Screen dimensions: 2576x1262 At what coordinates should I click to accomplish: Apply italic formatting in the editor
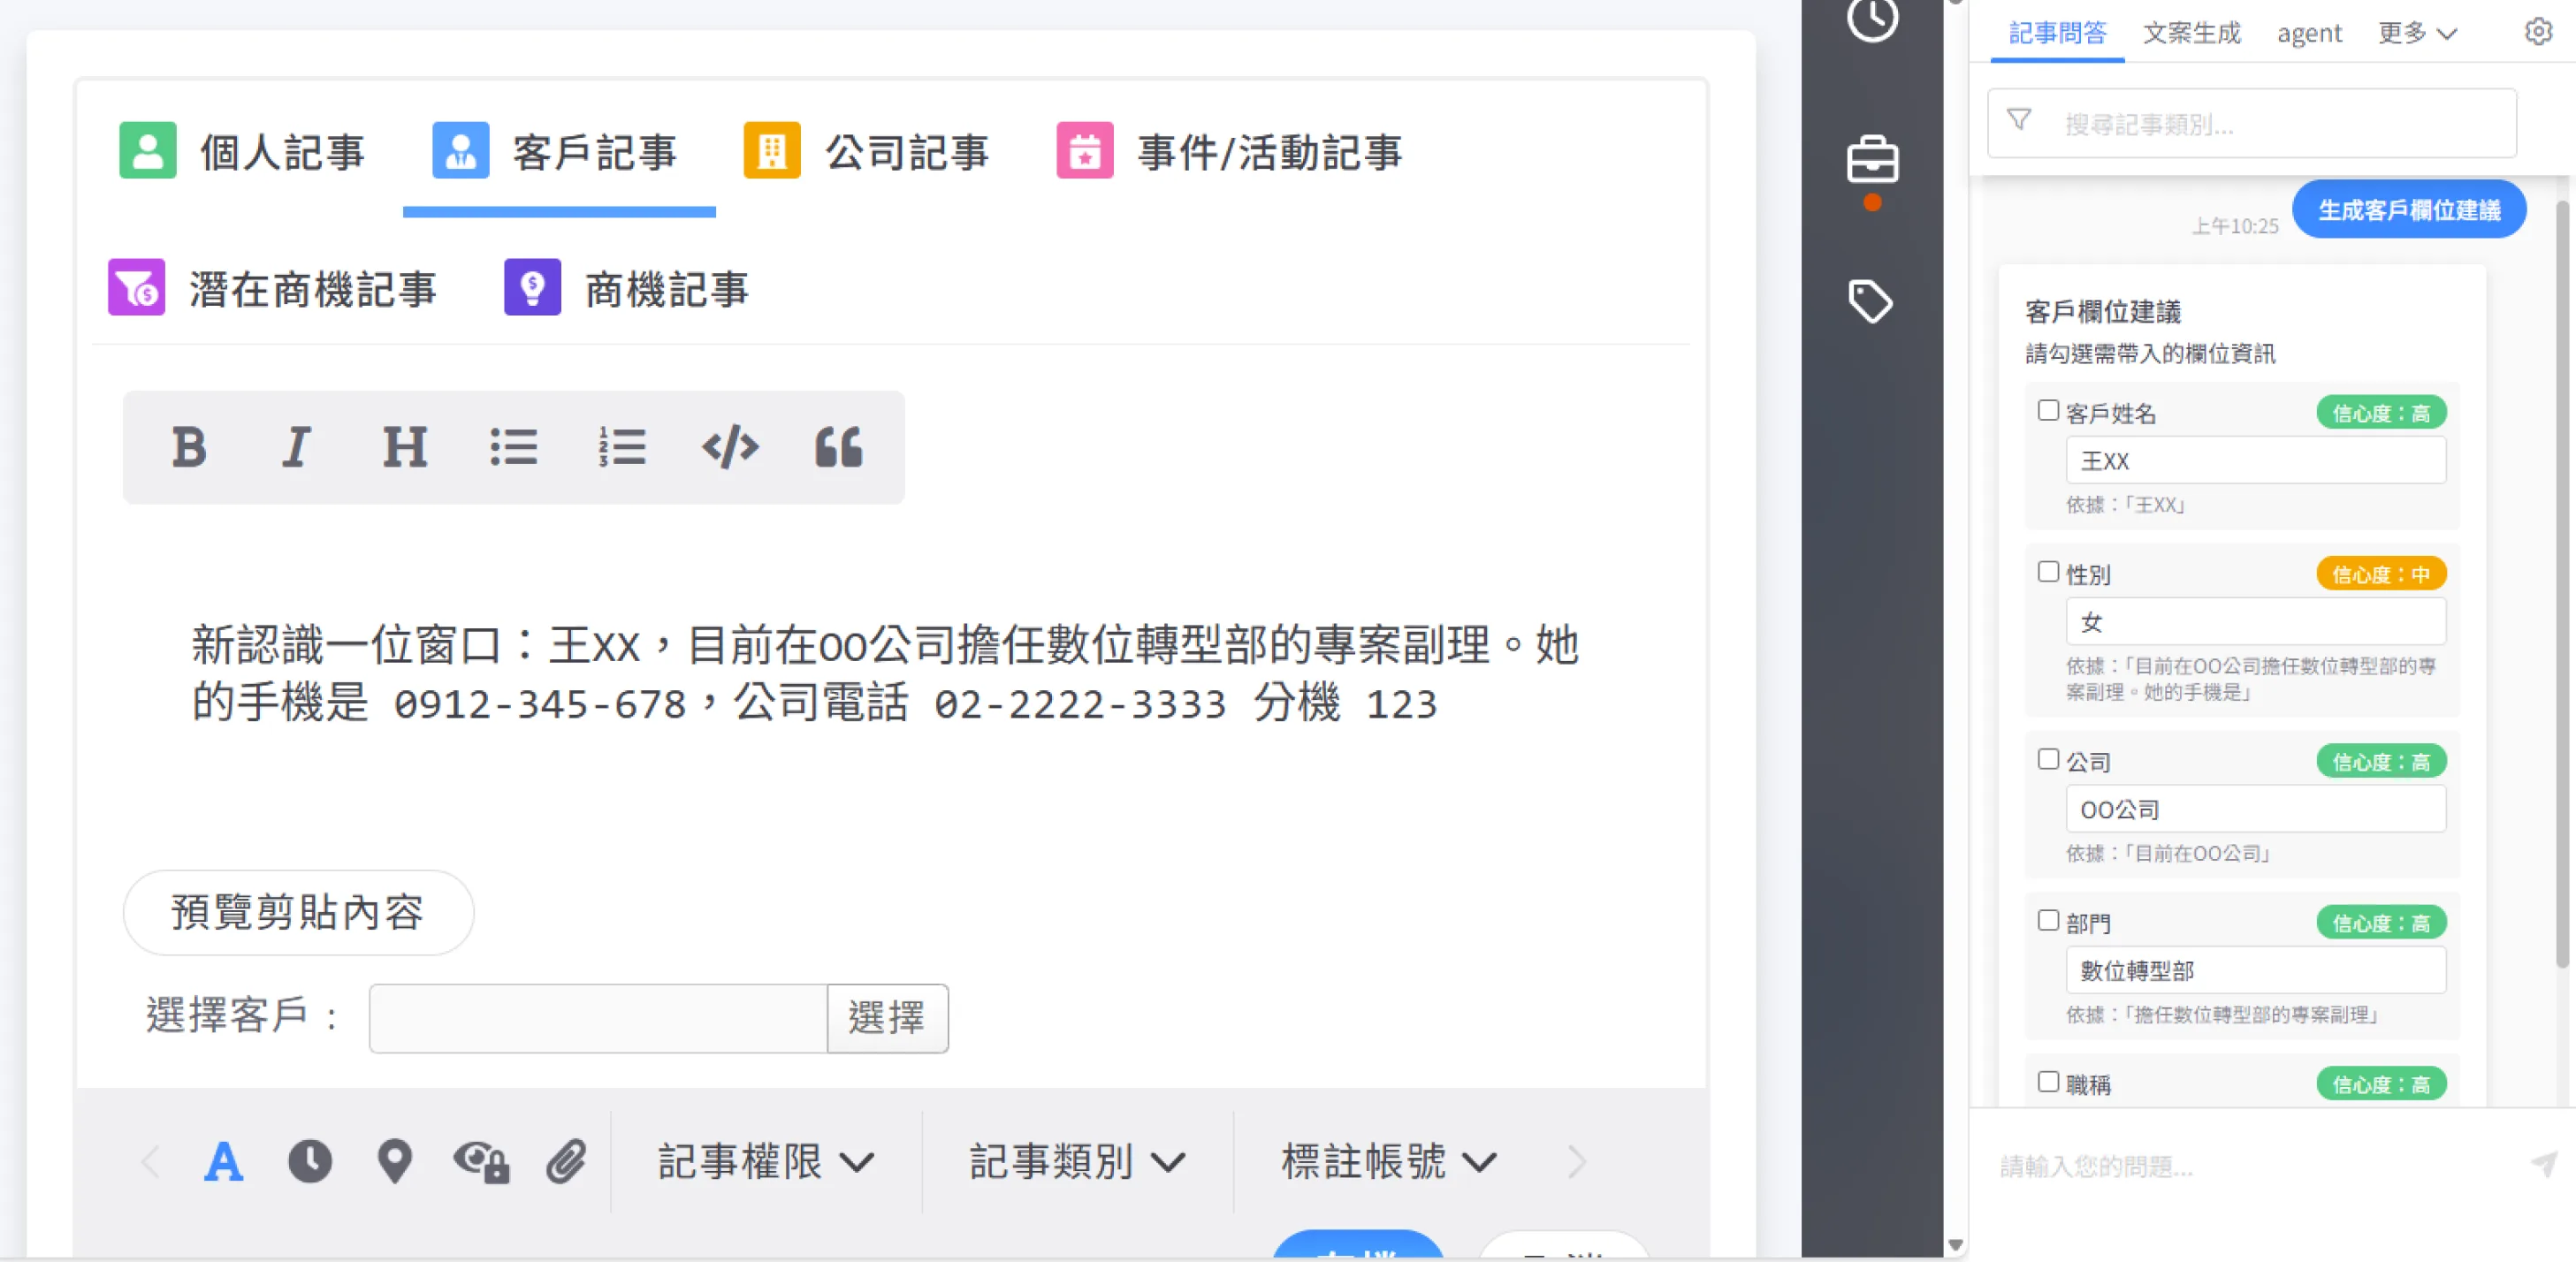pos(296,447)
